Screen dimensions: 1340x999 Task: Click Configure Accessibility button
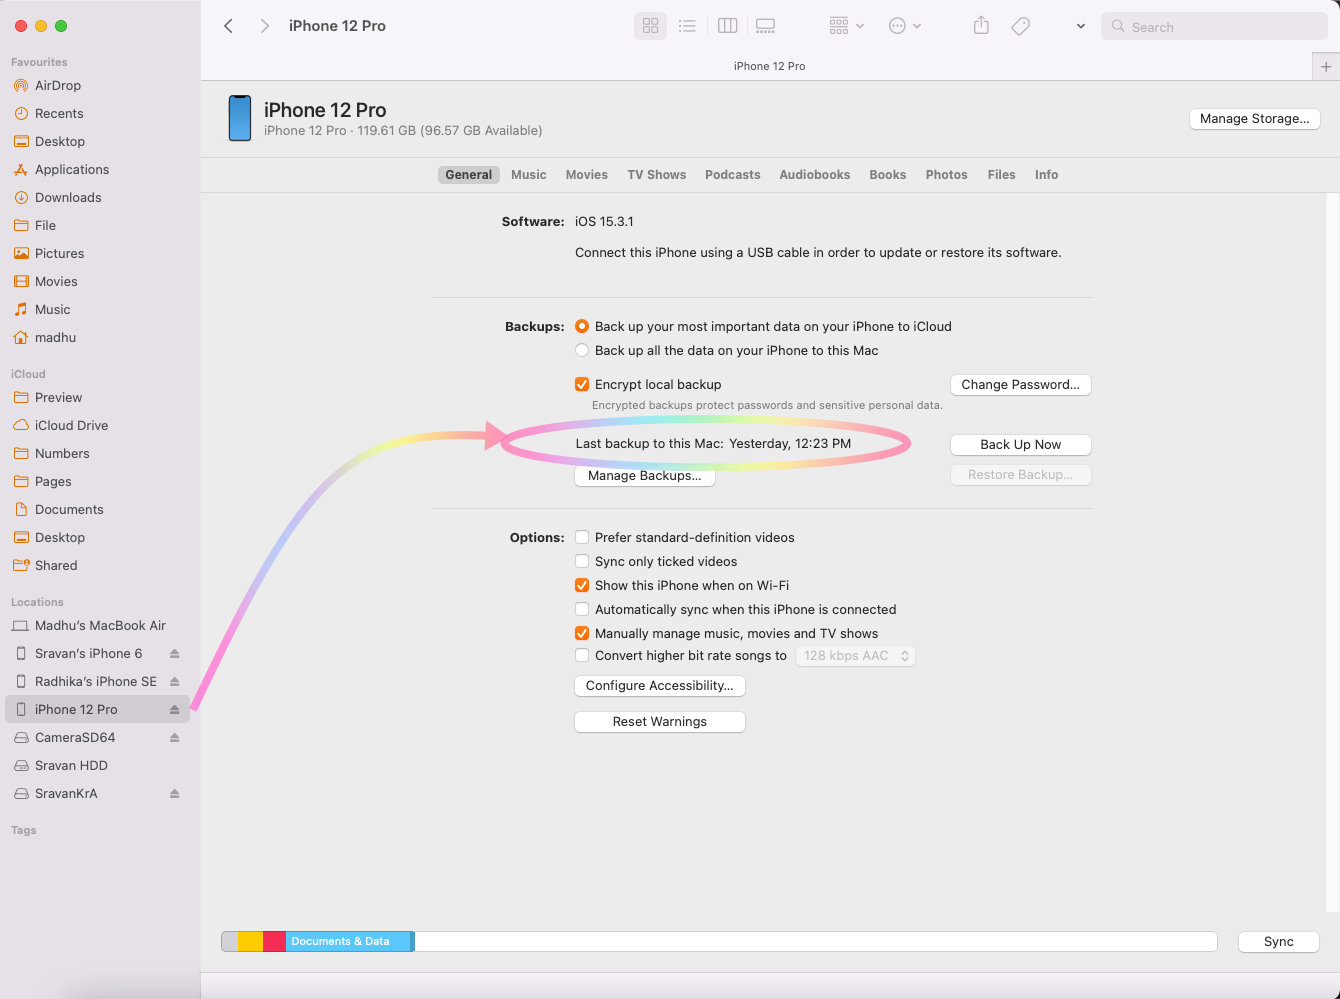pyautogui.click(x=660, y=685)
